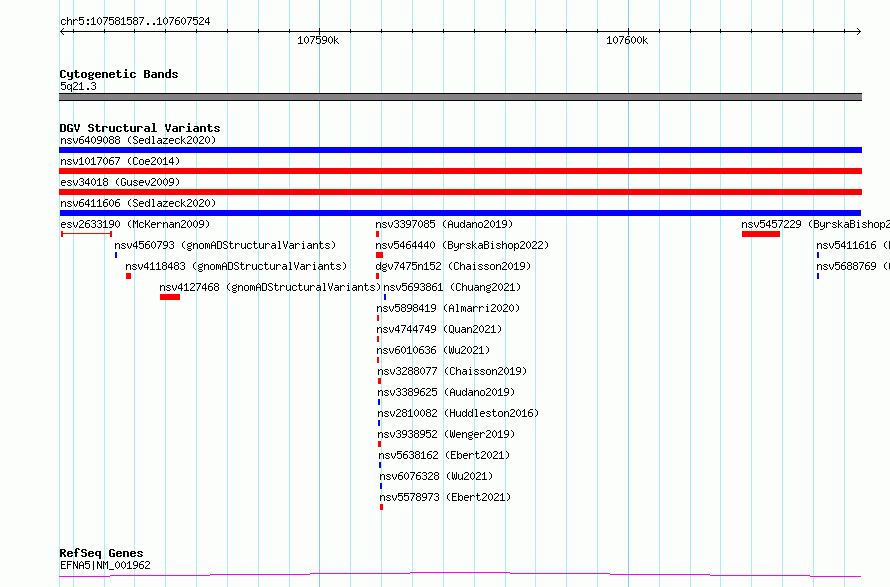Click the nsv6409088 (Sedlazeck2020) blue variant bar
The image size is (890, 587).
(x=460, y=150)
